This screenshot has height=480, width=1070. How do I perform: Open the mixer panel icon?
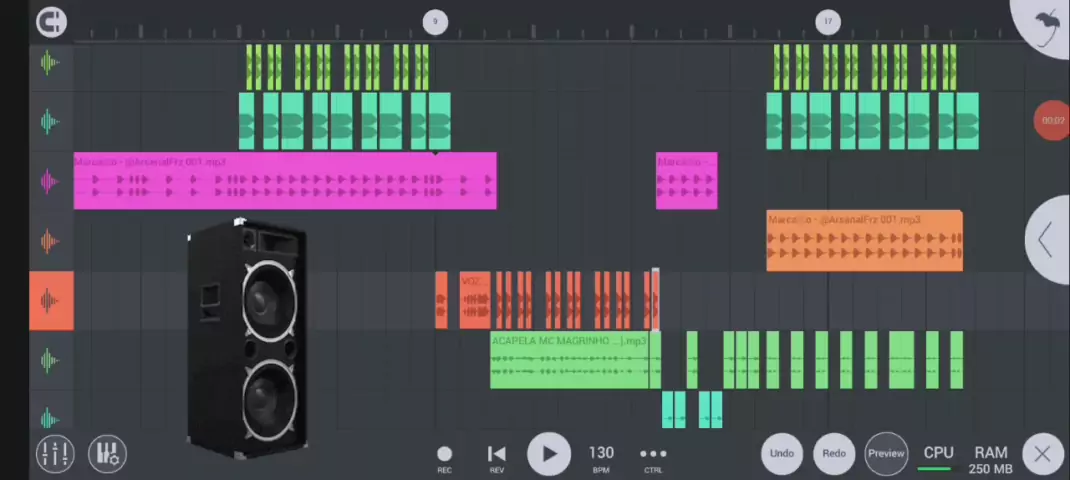tap(55, 454)
